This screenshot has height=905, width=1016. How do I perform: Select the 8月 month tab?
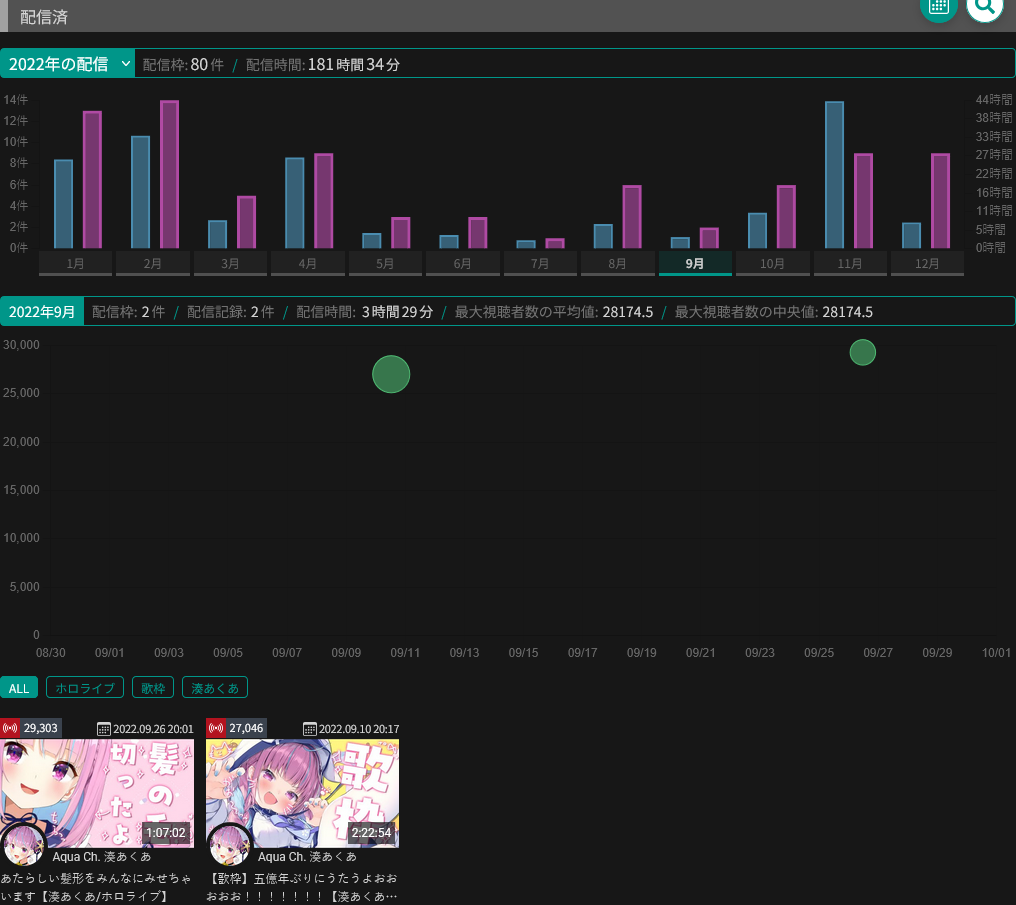click(617, 264)
